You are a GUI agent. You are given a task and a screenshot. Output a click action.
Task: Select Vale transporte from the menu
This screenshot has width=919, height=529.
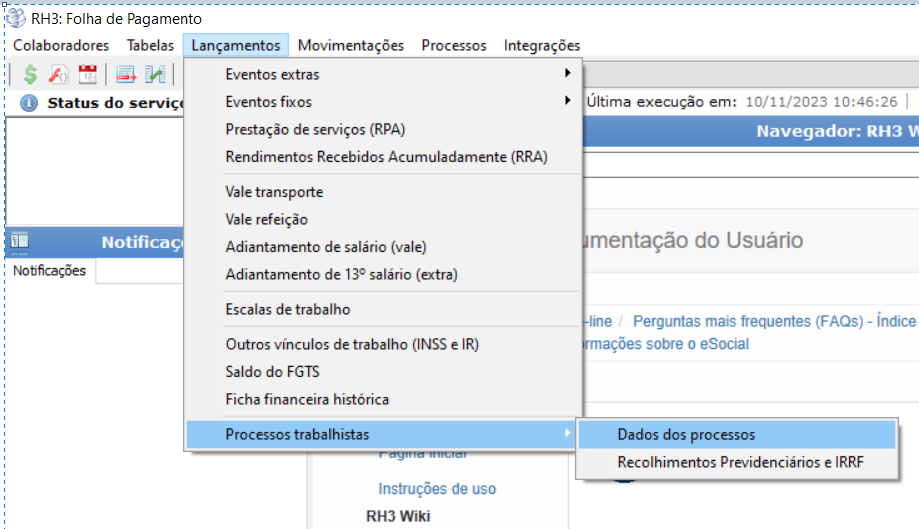coord(274,192)
